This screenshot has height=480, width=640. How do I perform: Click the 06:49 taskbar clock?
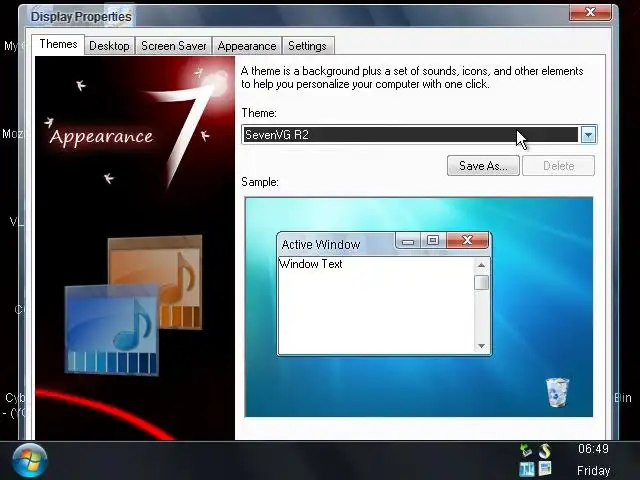coord(593,449)
